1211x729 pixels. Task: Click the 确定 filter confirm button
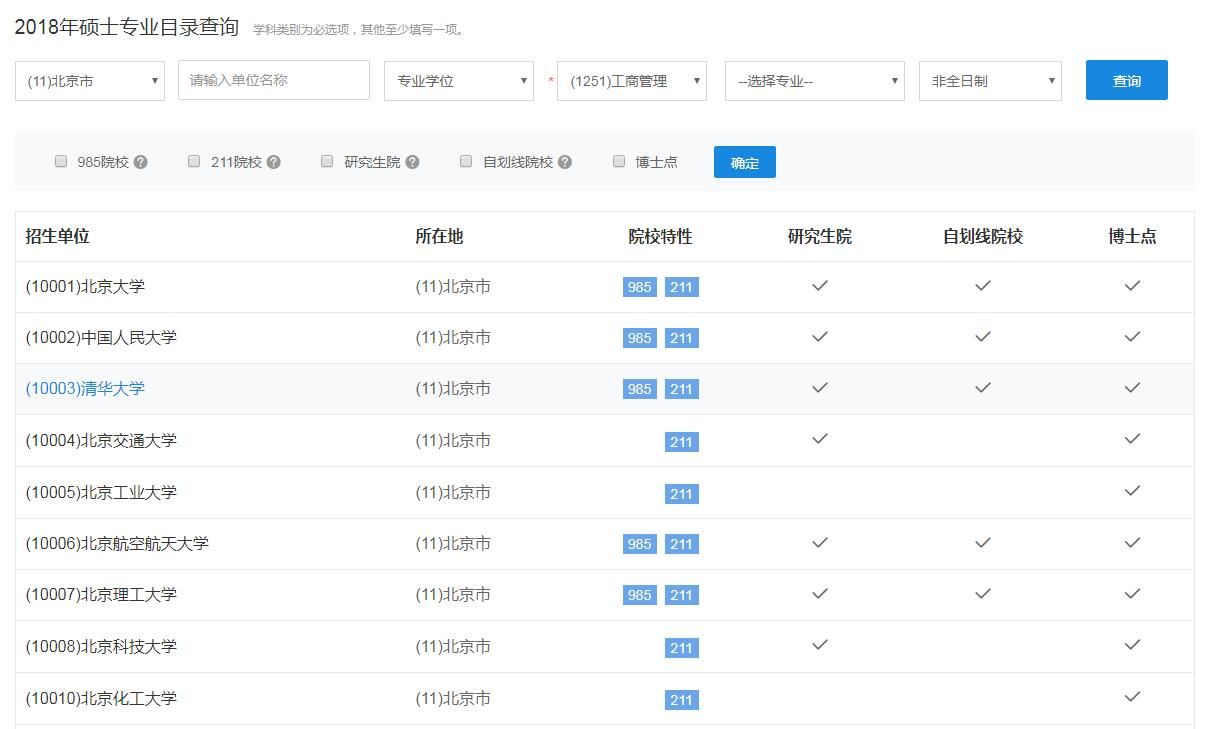(744, 162)
